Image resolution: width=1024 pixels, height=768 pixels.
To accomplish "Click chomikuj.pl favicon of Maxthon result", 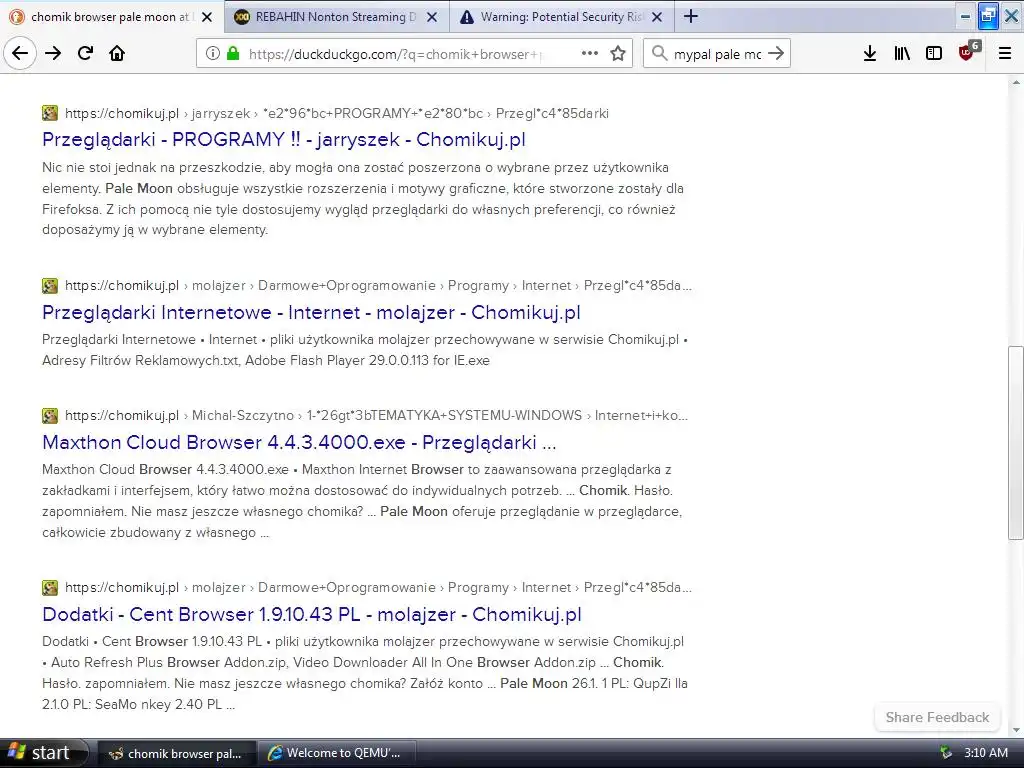I will pos(50,415).
